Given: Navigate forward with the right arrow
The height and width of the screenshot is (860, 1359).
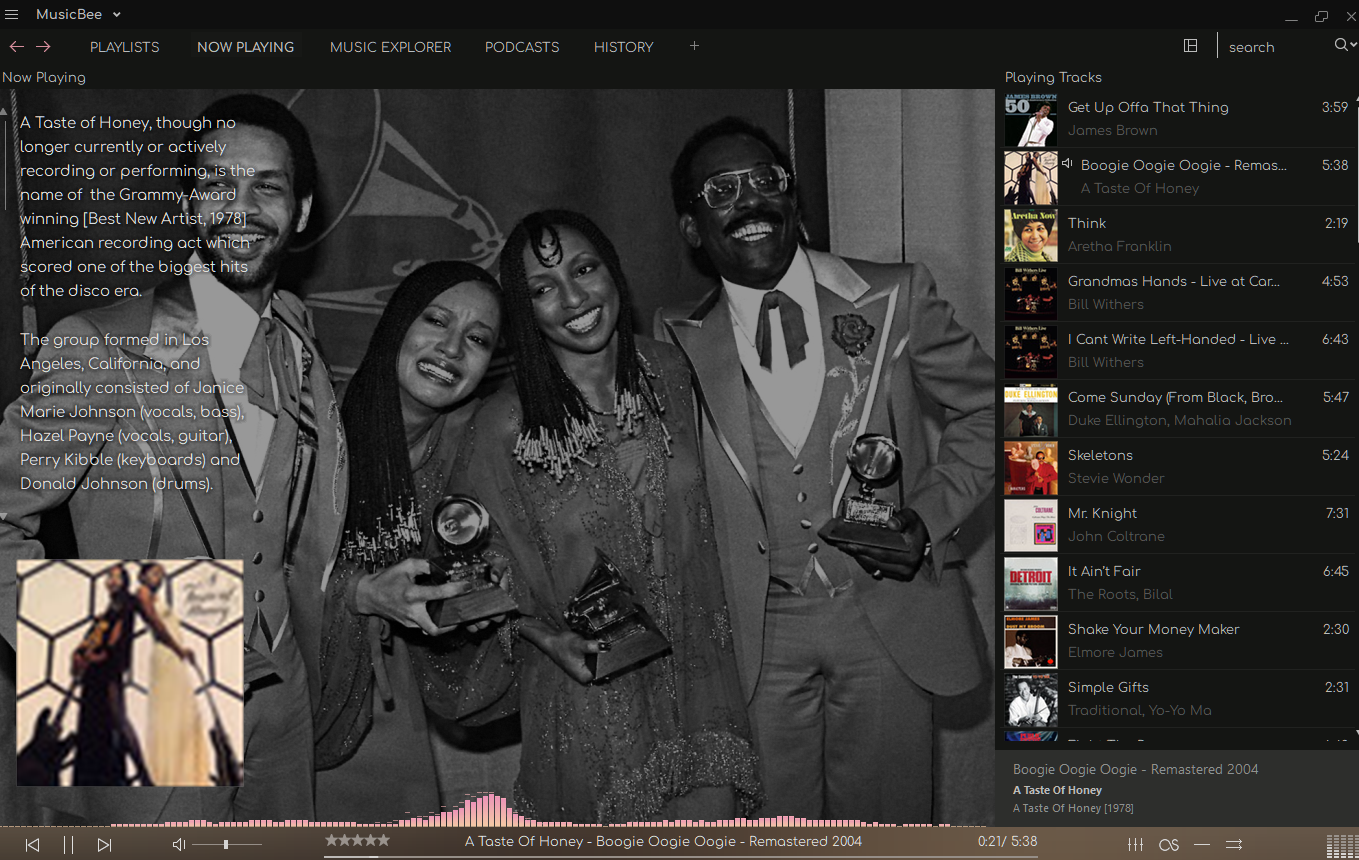Looking at the screenshot, I should (x=43, y=46).
